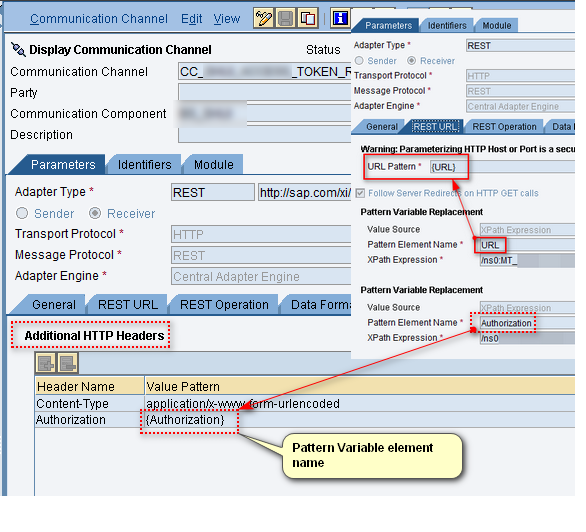
Task: Open the REST URL sub-tab in overlay panel
Action: click(x=435, y=127)
